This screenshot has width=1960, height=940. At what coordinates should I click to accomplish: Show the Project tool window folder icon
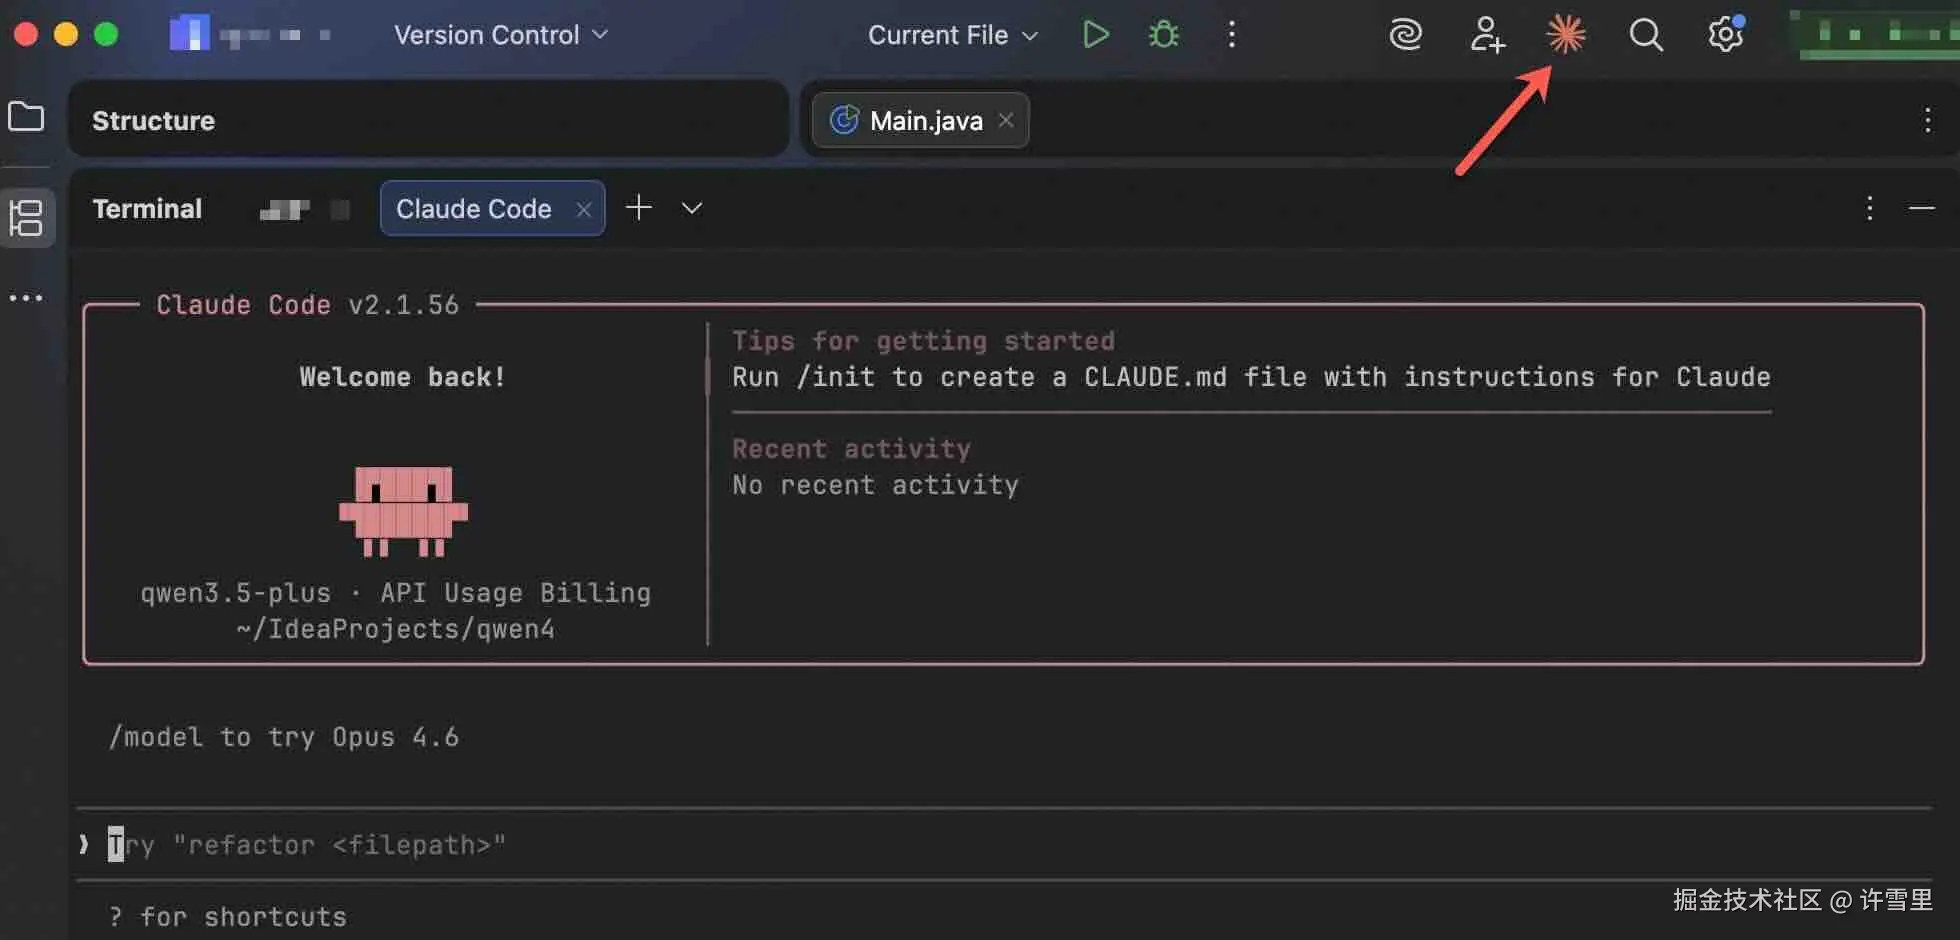pyautogui.click(x=26, y=116)
